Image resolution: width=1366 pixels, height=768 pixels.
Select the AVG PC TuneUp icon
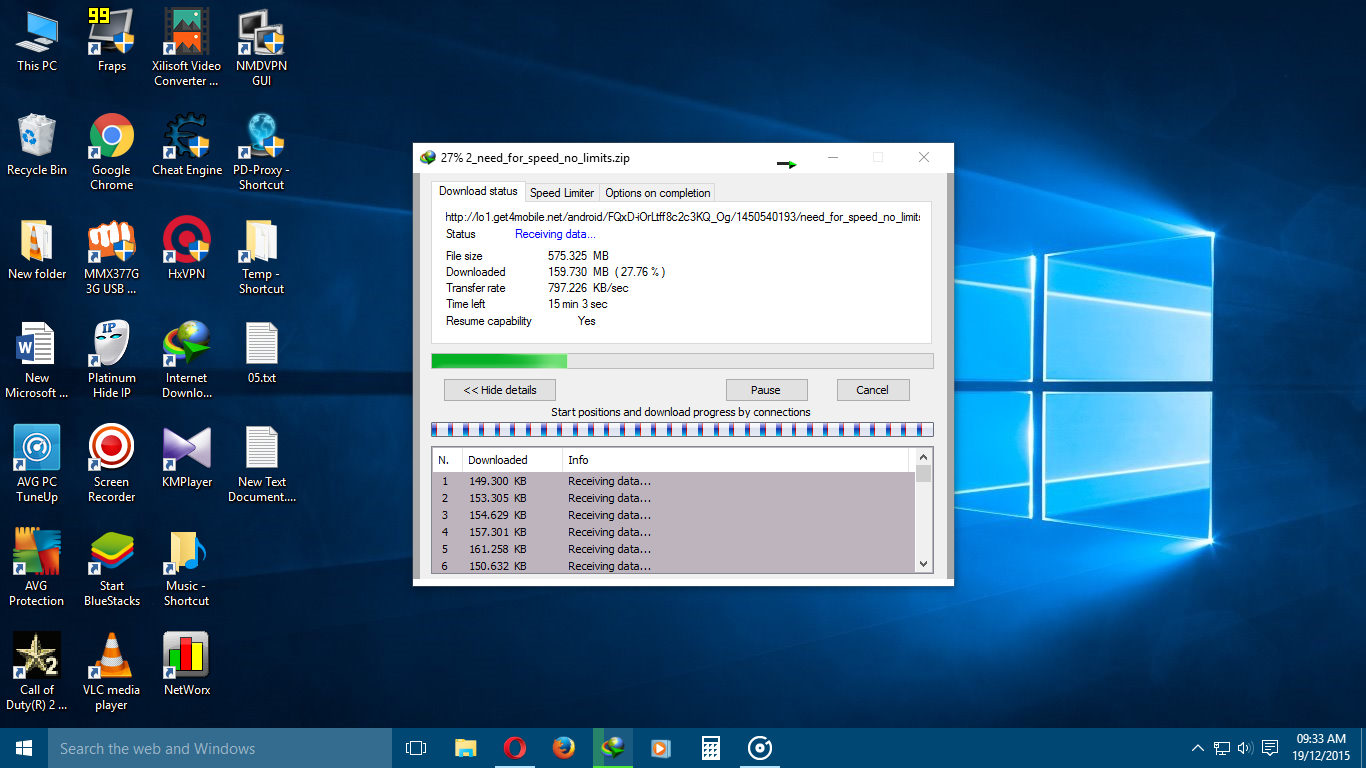pyautogui.click(x=37, y=464)
